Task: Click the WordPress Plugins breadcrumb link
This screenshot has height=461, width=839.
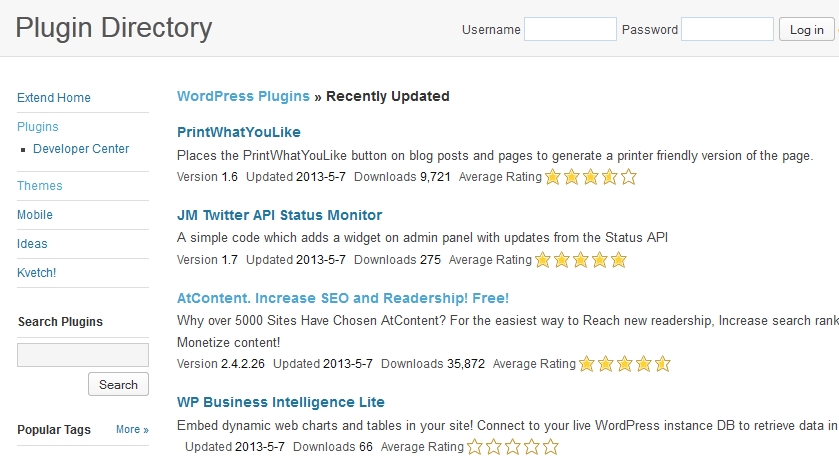Action: 243,96
